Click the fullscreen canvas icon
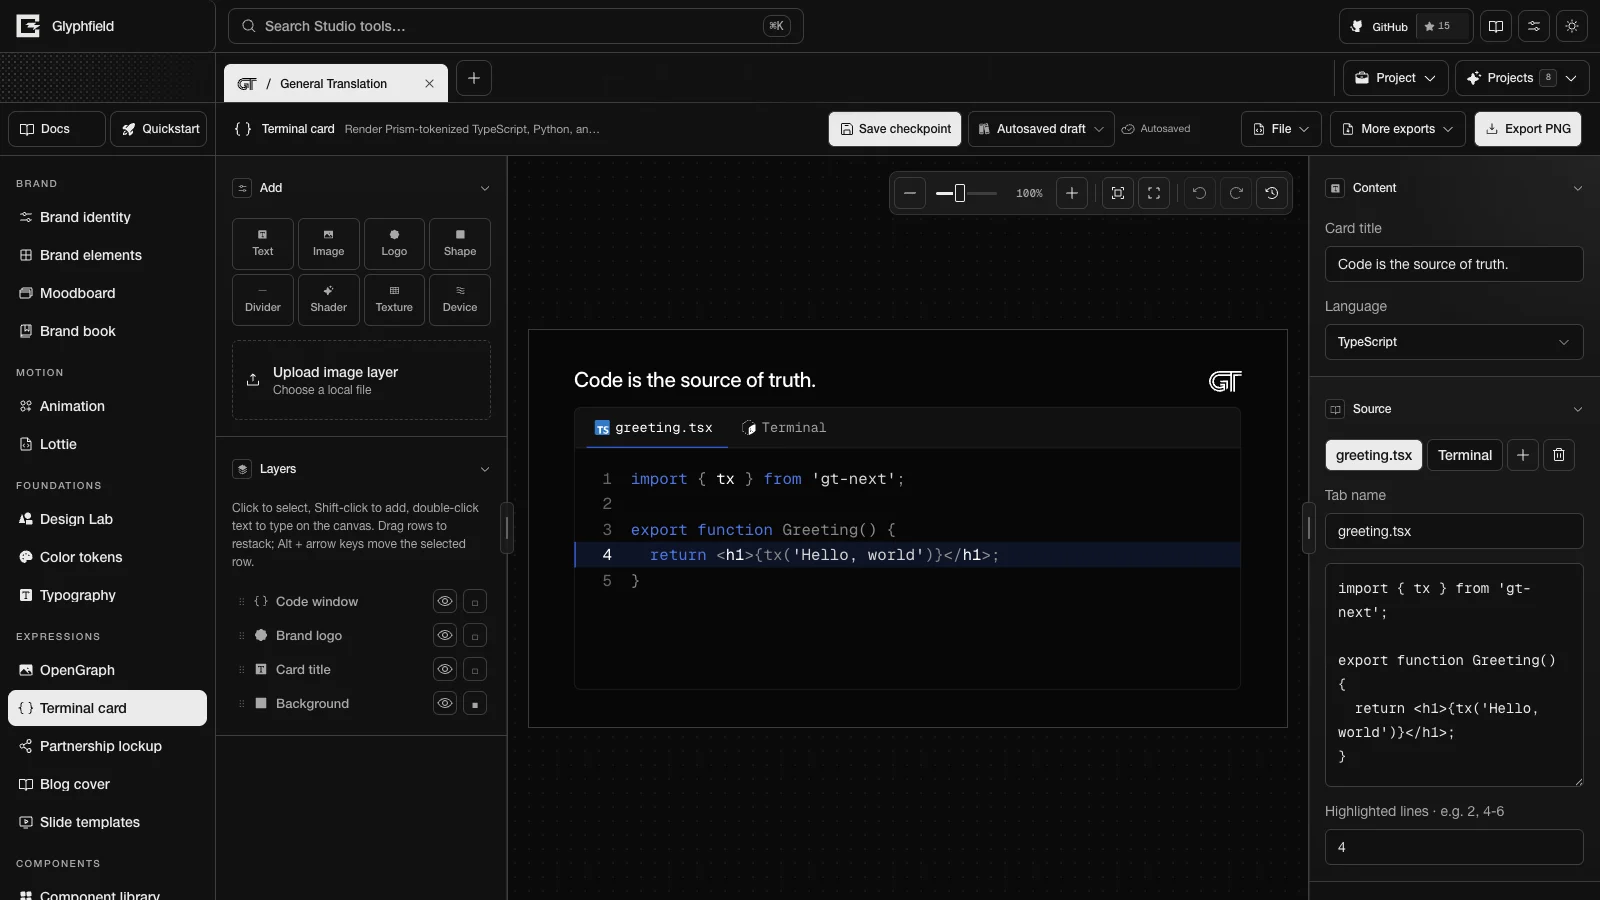The image size is (1600, 900). click(1154, 193)
